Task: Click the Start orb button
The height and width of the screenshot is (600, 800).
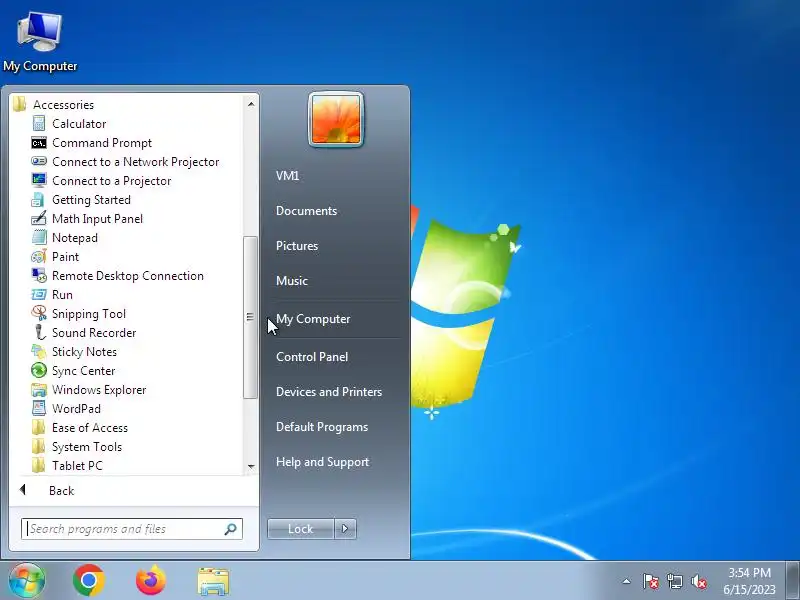Action: (x=26, y=580)
